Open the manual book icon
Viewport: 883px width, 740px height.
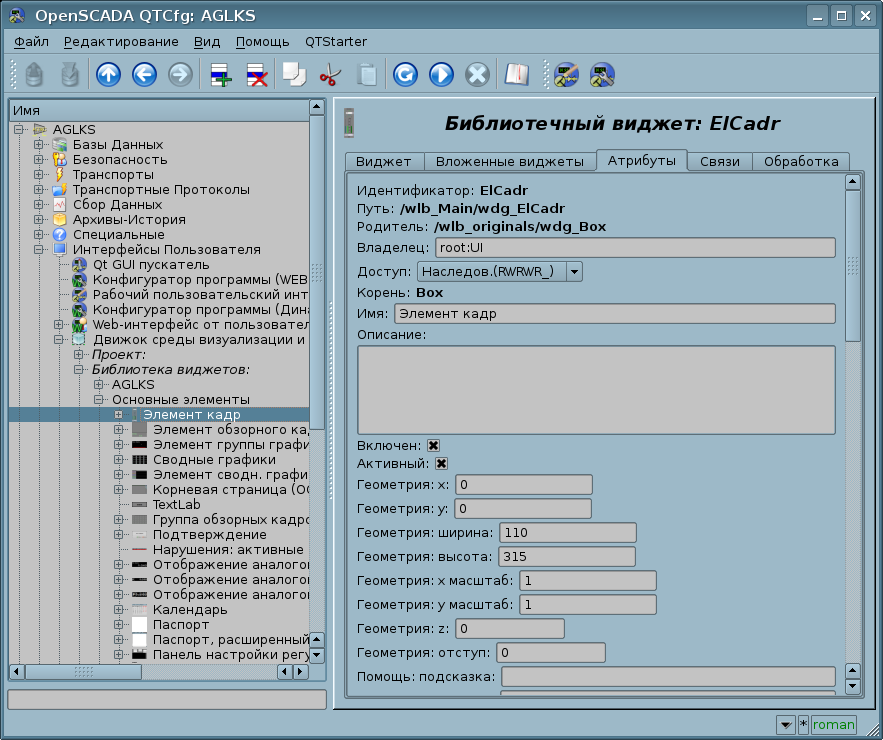coord(516,75)
